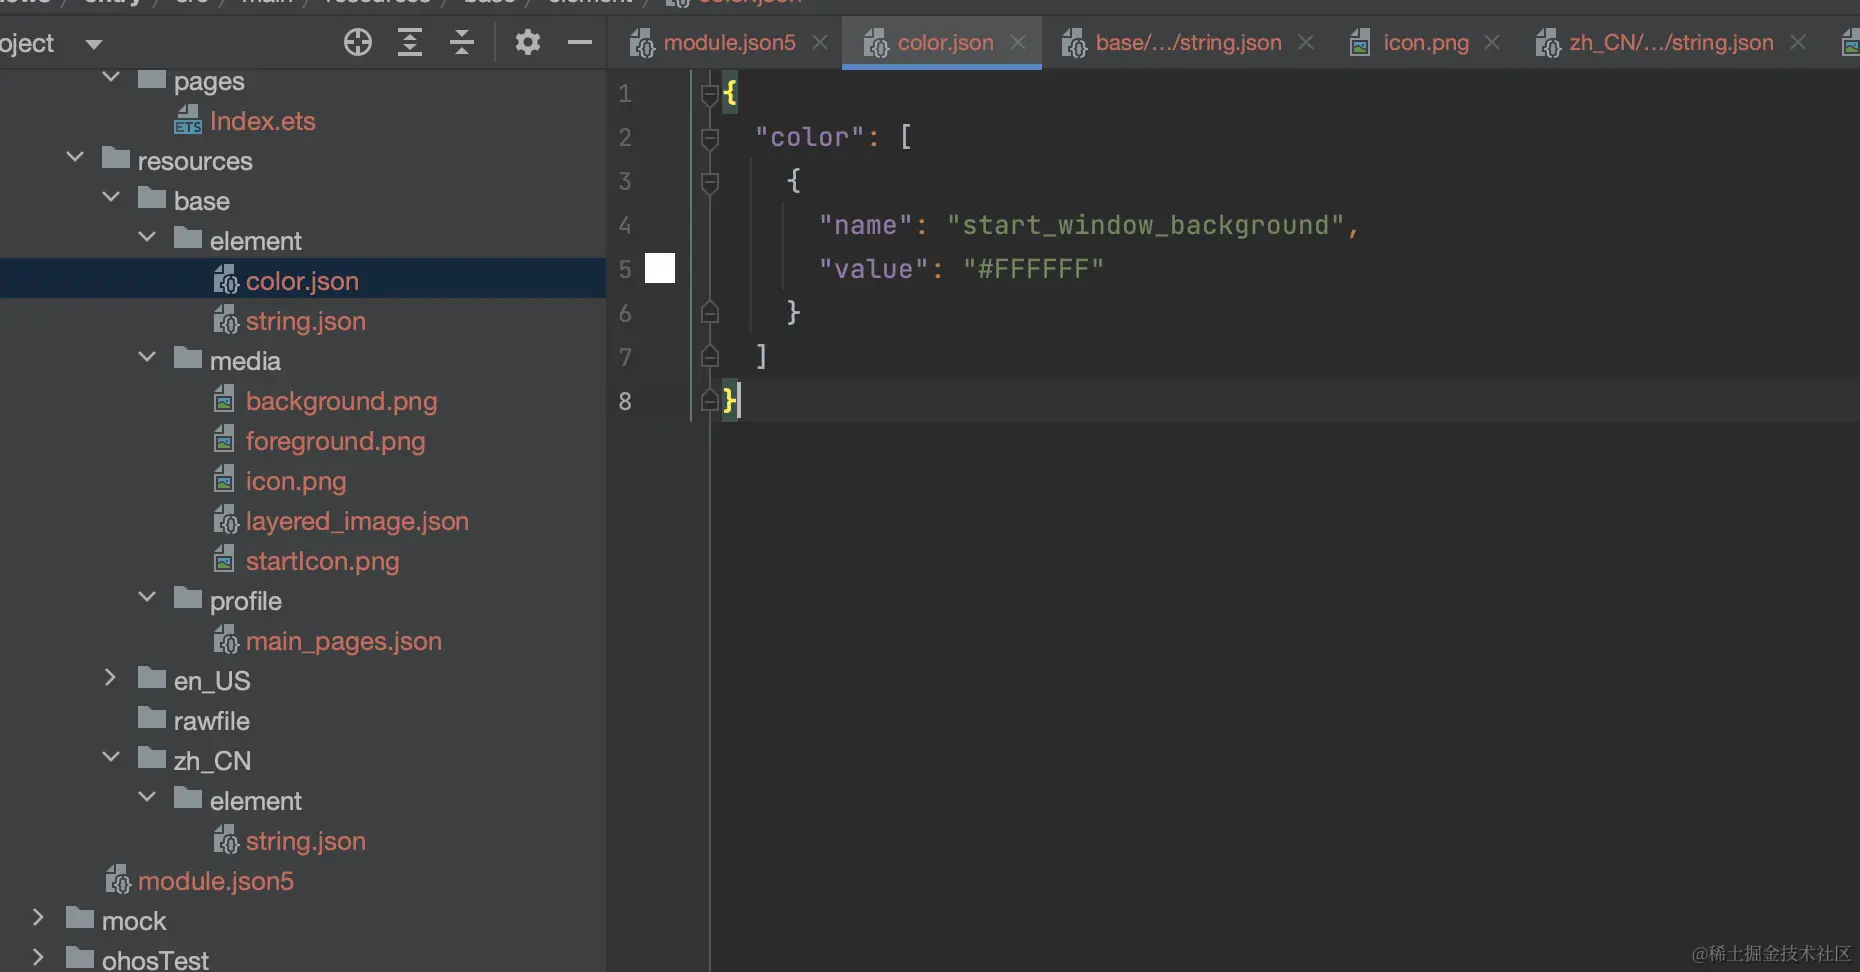
Task: Click the locate-opened-file target icon
Action: [x=358, y=42]
